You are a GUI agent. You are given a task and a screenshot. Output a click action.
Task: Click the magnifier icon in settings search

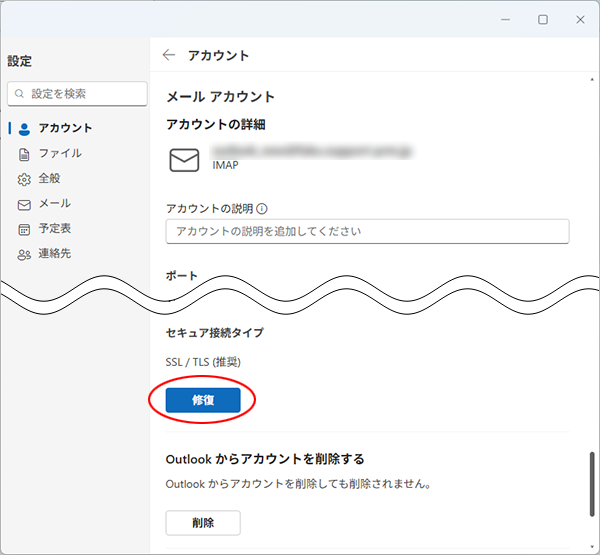pyautogui.click(x=19, y=94)
